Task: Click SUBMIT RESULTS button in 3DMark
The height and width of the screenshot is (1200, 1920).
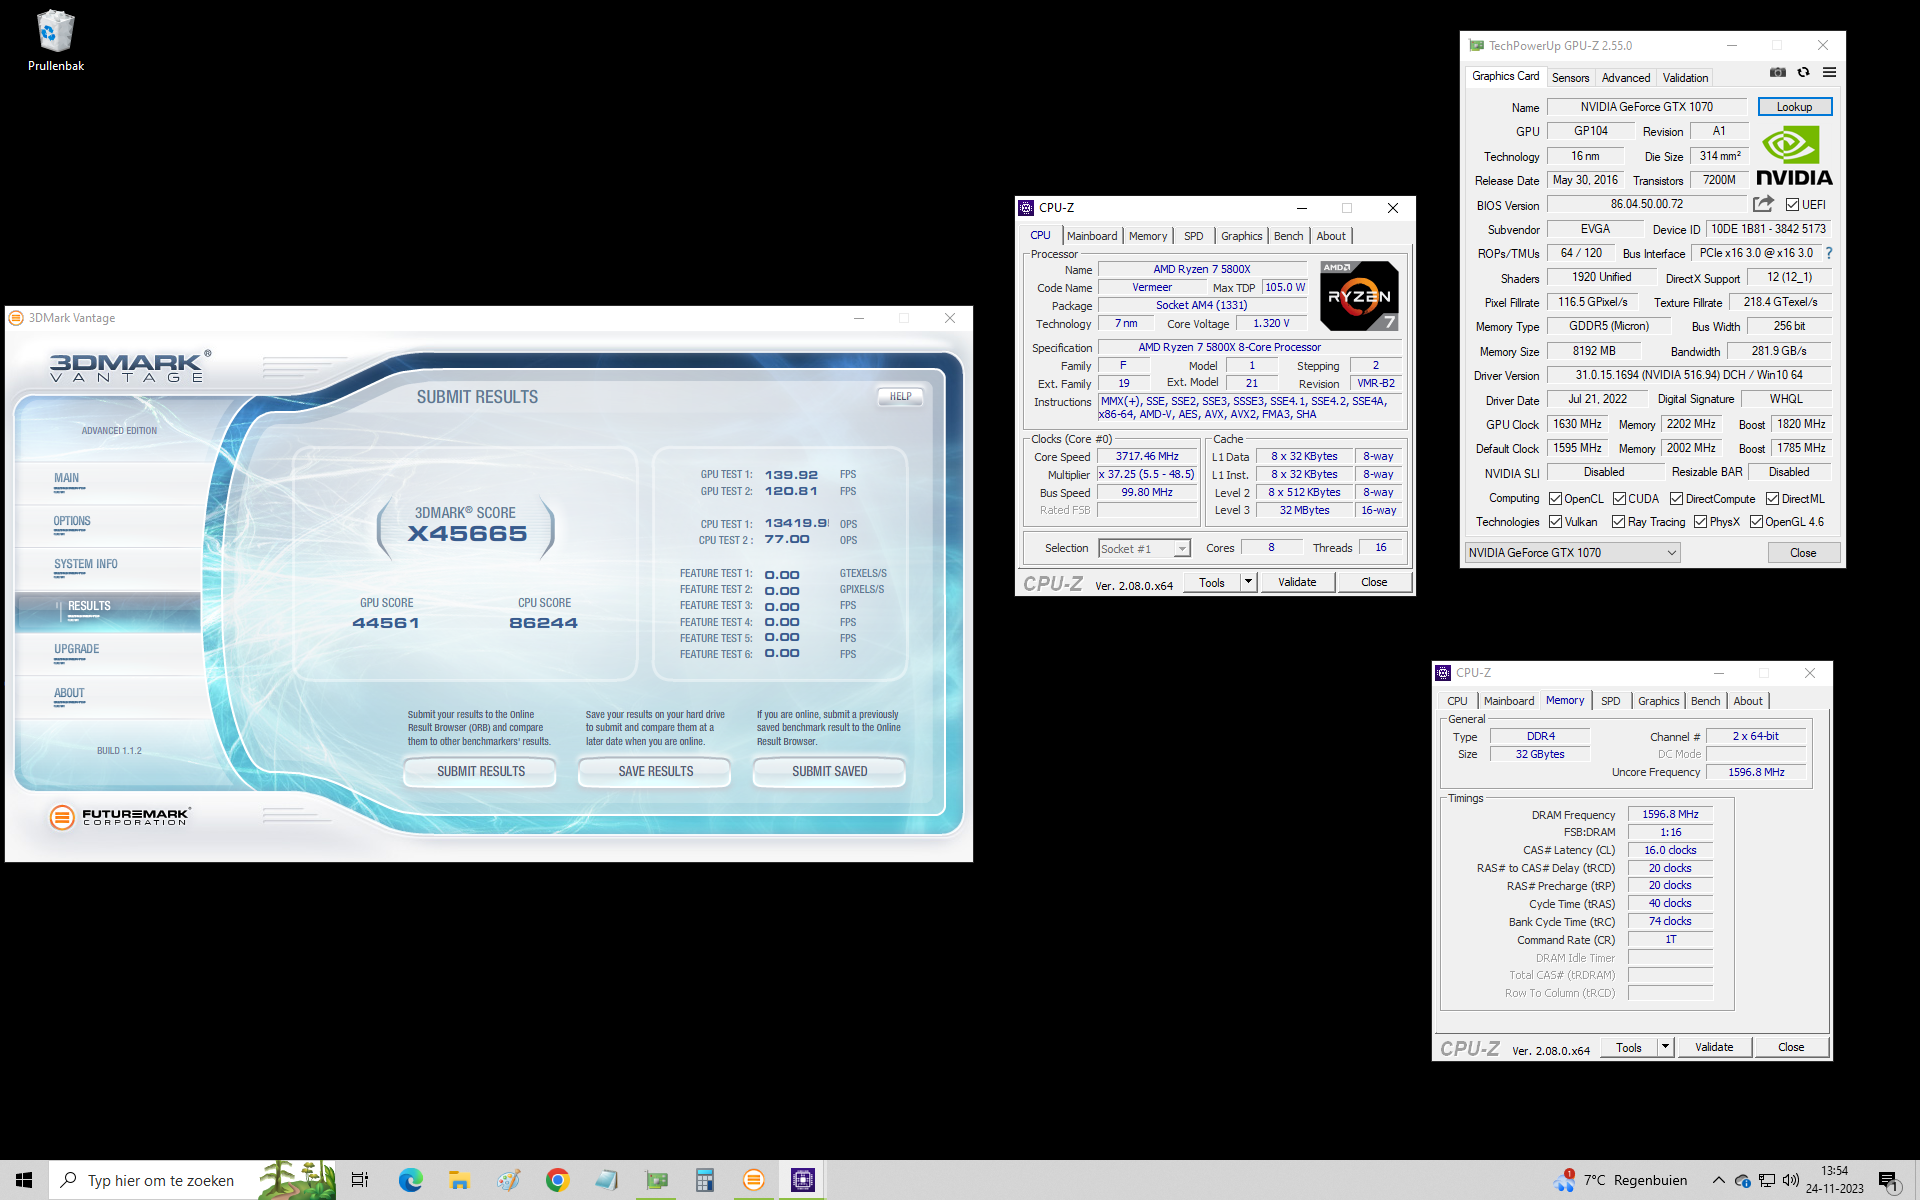Action: pyautogui.click(x=480, y=771)
